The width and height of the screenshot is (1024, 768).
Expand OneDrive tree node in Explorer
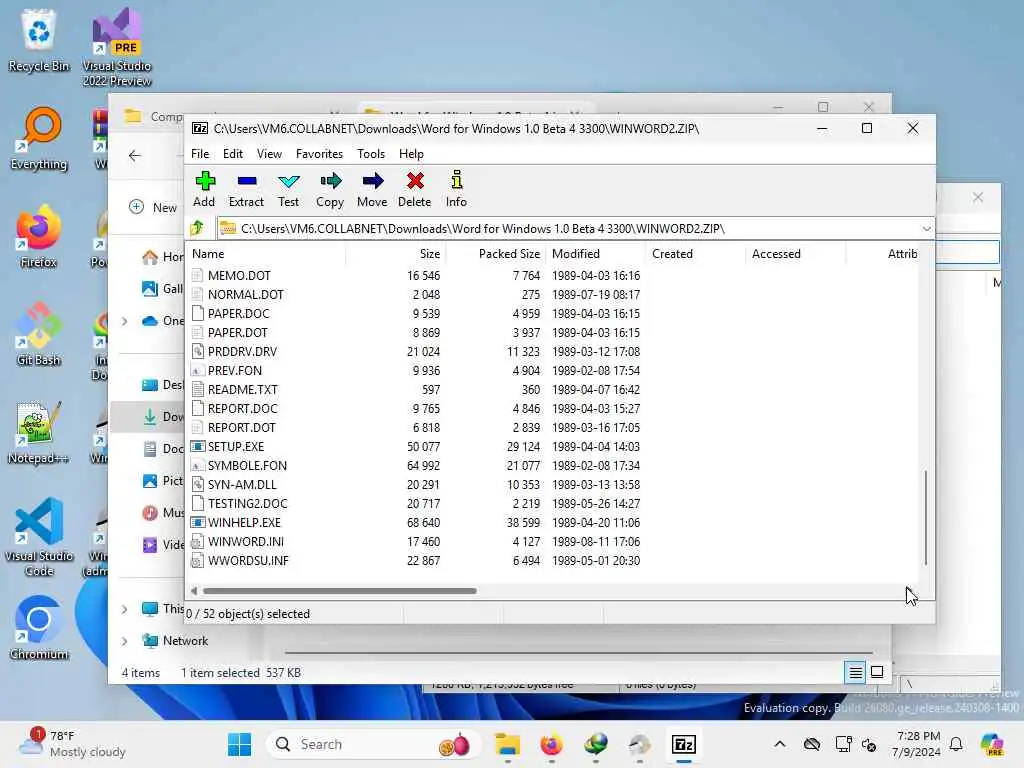pos(125,321)
